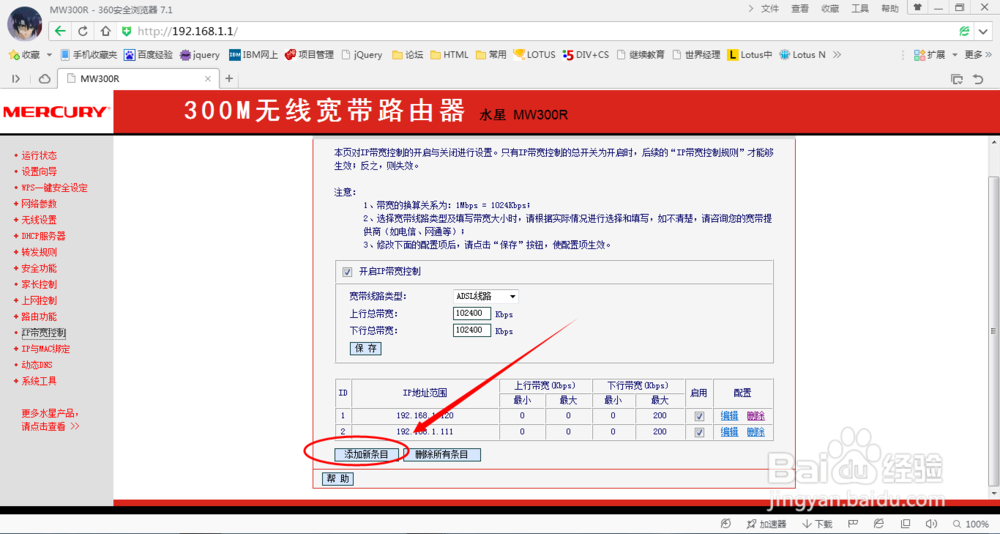Open 运行状态 in the router sidebar

pyautogui.click(x=39, y=156)
